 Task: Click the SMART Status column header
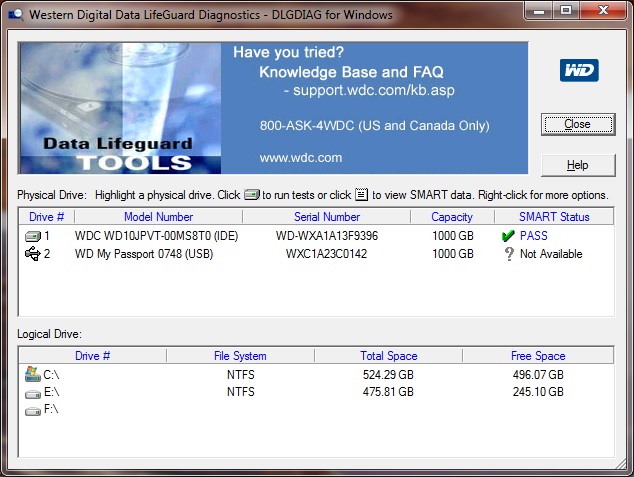pos(554,217)
